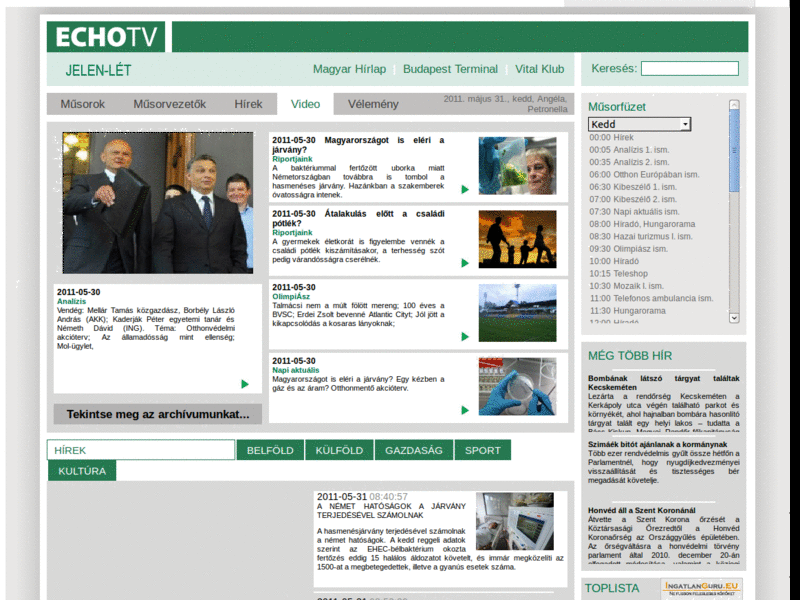Click 'Tekintse meg az archívumunkat...' button
800x600 pixels.
point(158,414)
